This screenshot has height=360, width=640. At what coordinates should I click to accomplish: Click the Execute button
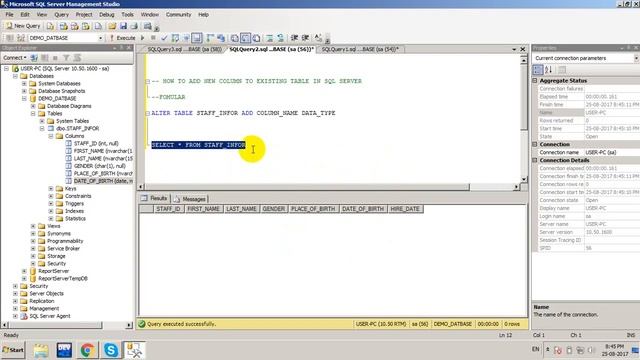pos(122,38)
